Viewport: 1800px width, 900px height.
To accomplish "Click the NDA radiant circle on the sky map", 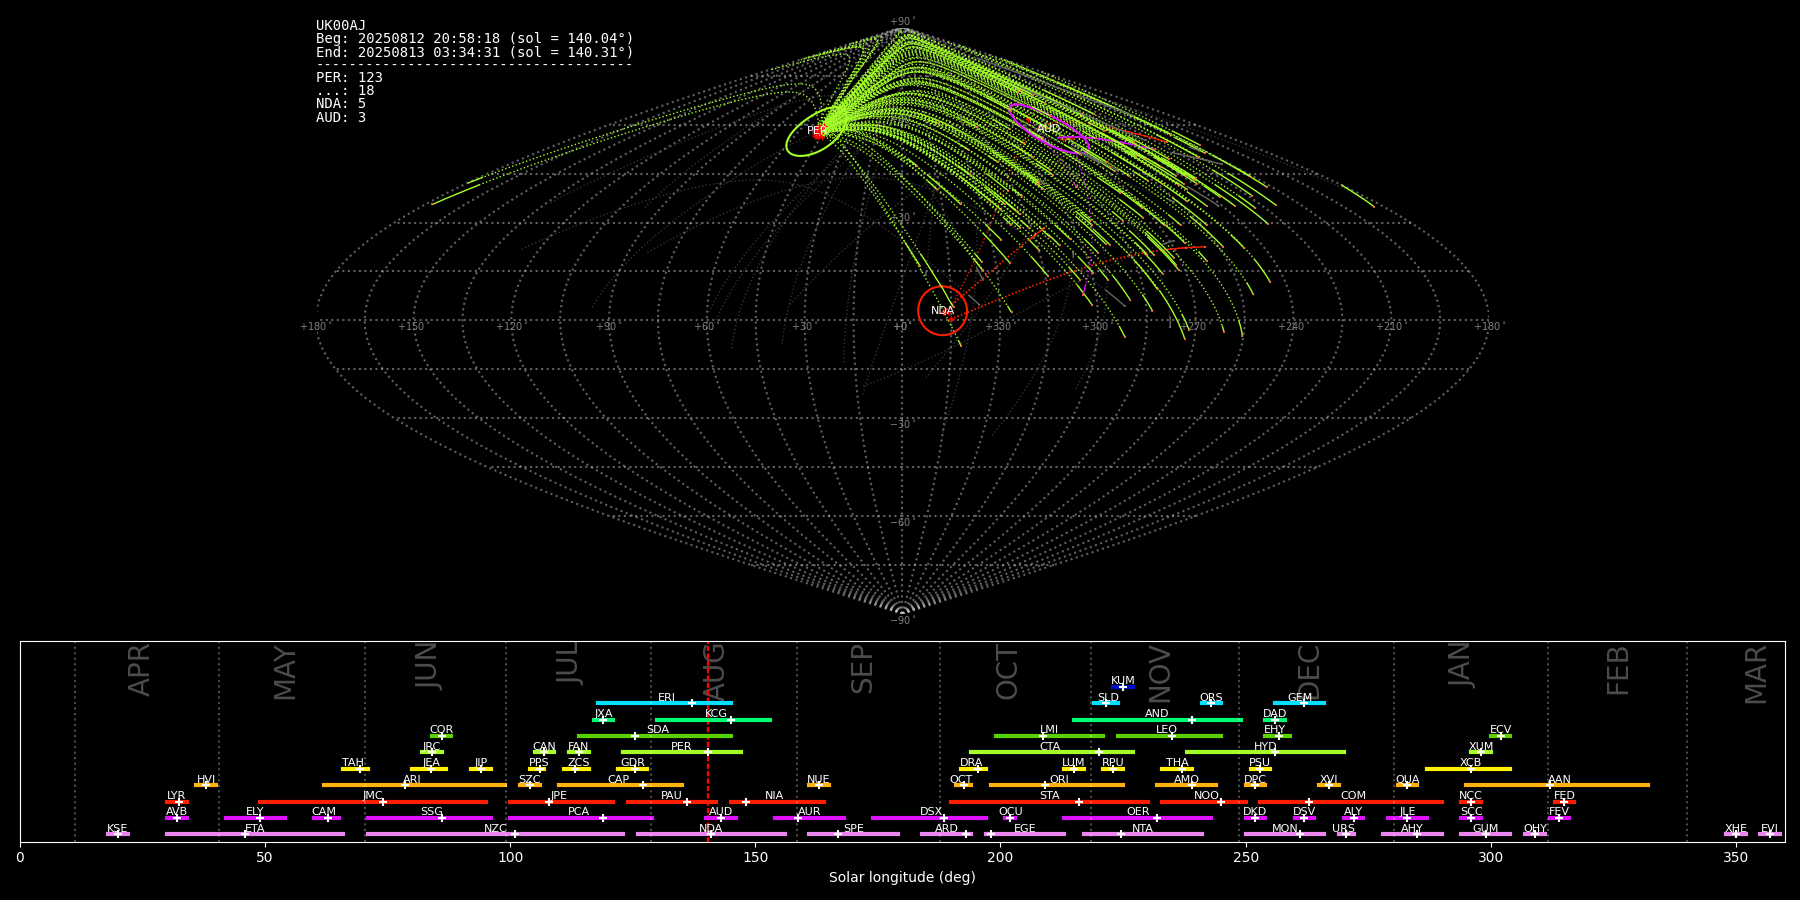I will pos(942,310).
